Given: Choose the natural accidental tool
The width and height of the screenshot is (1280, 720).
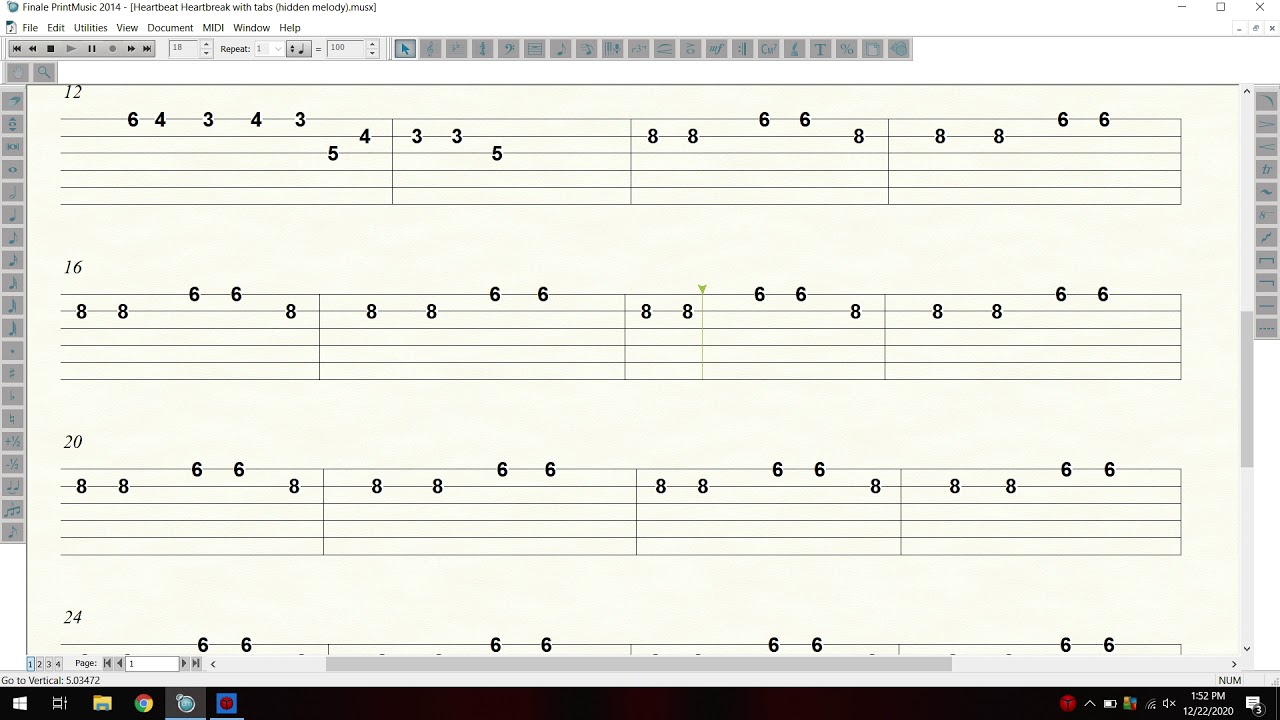Looking at the screenshot, I should [13, 419].
